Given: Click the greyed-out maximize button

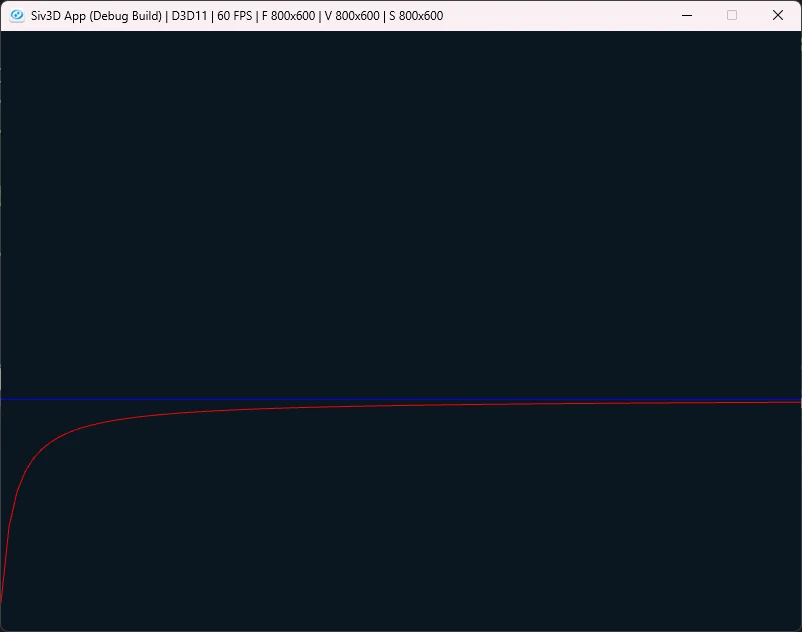Looking at the screenshot, I should [732, 15].
